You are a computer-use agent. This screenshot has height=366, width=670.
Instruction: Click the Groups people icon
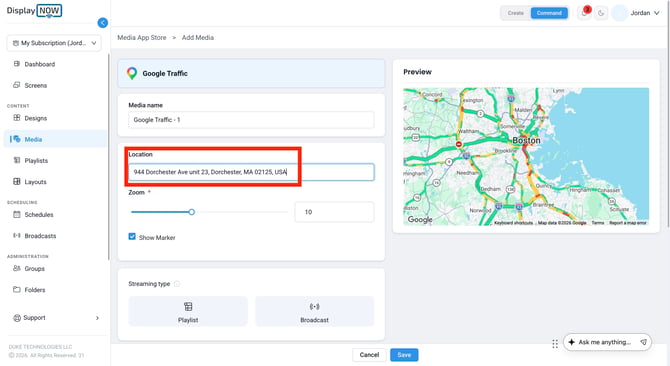[x=17, y=268]
